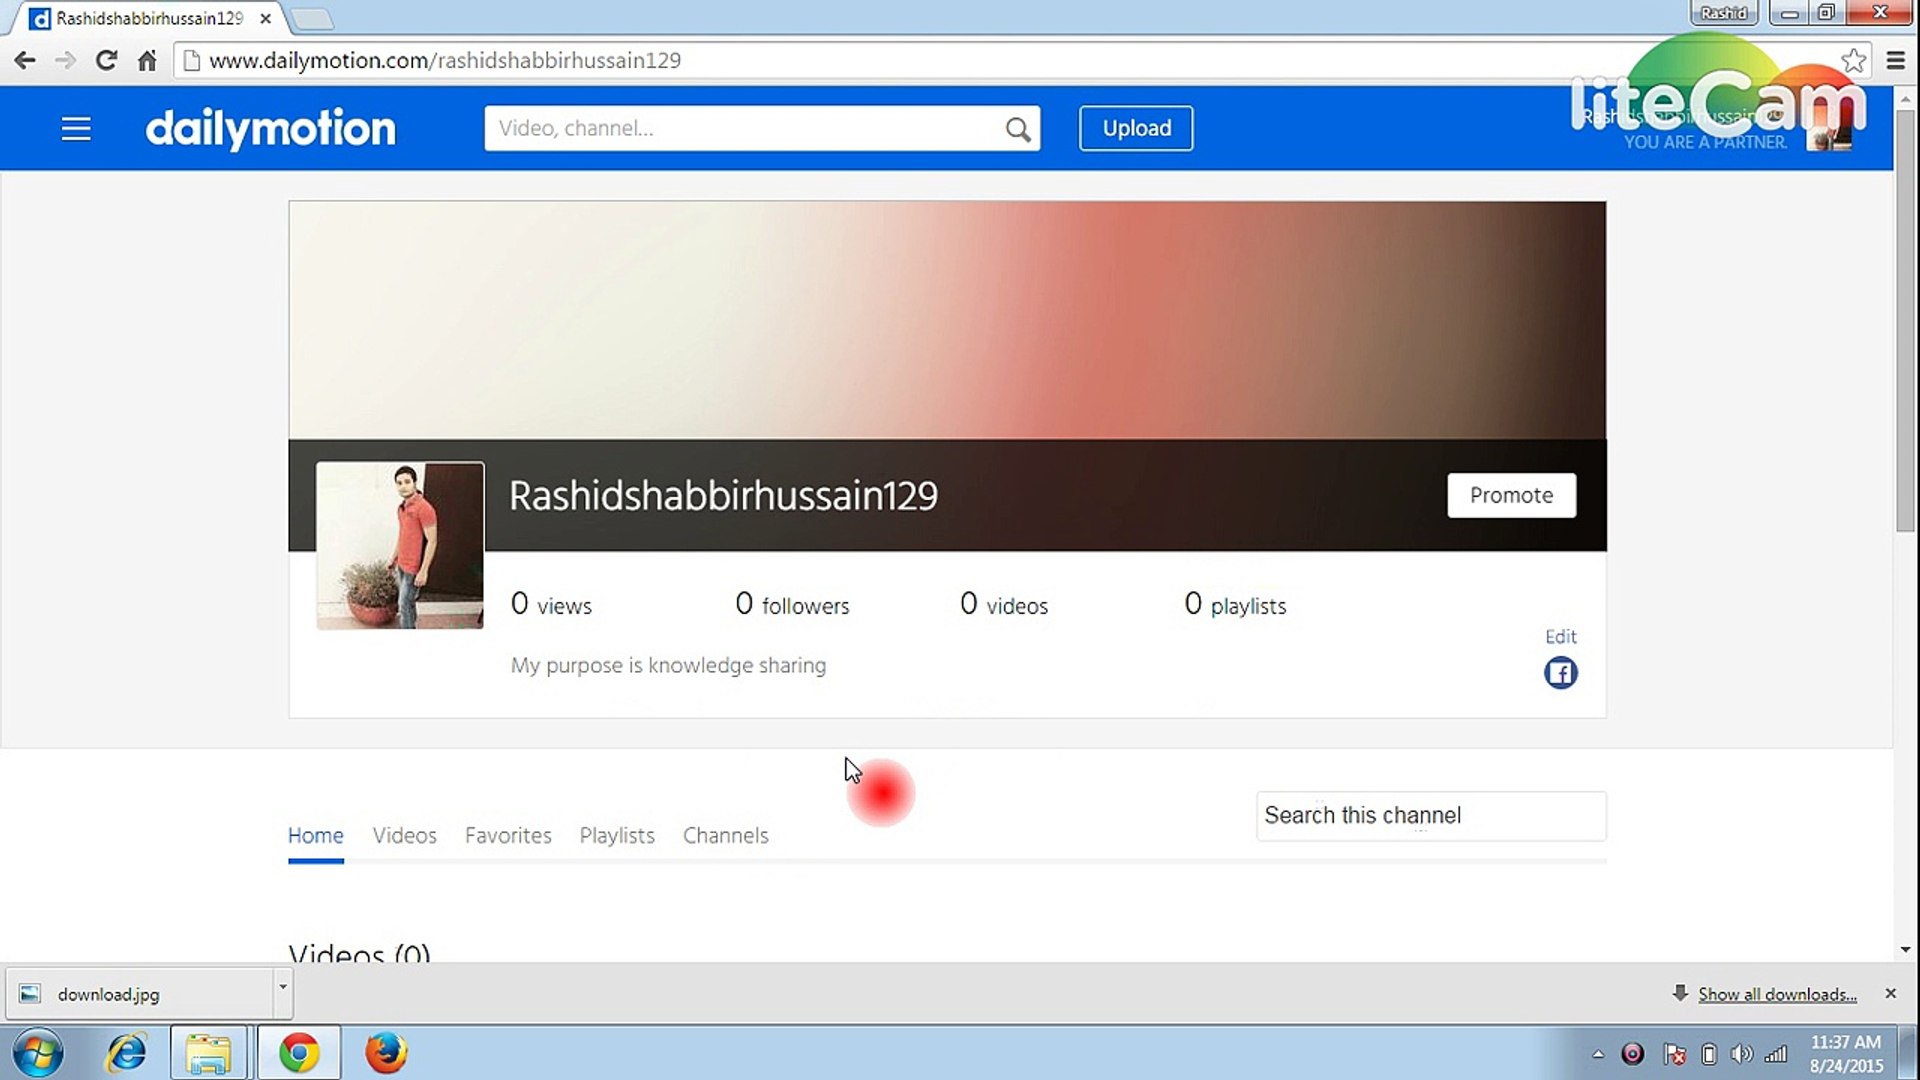Click the browser home icon

(x=147, y=60)
